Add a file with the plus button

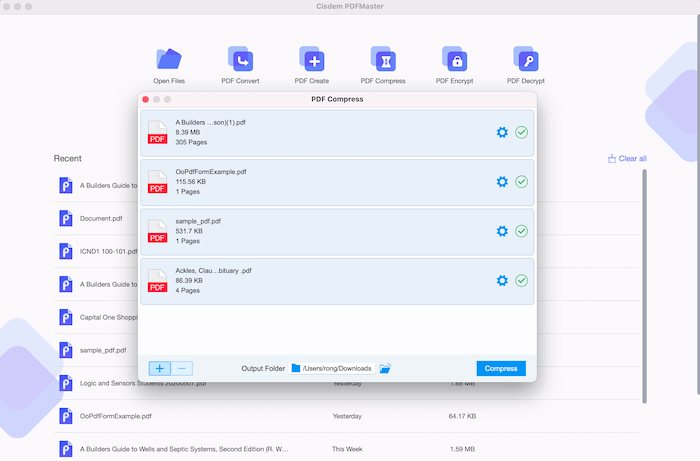click(160, 369)
